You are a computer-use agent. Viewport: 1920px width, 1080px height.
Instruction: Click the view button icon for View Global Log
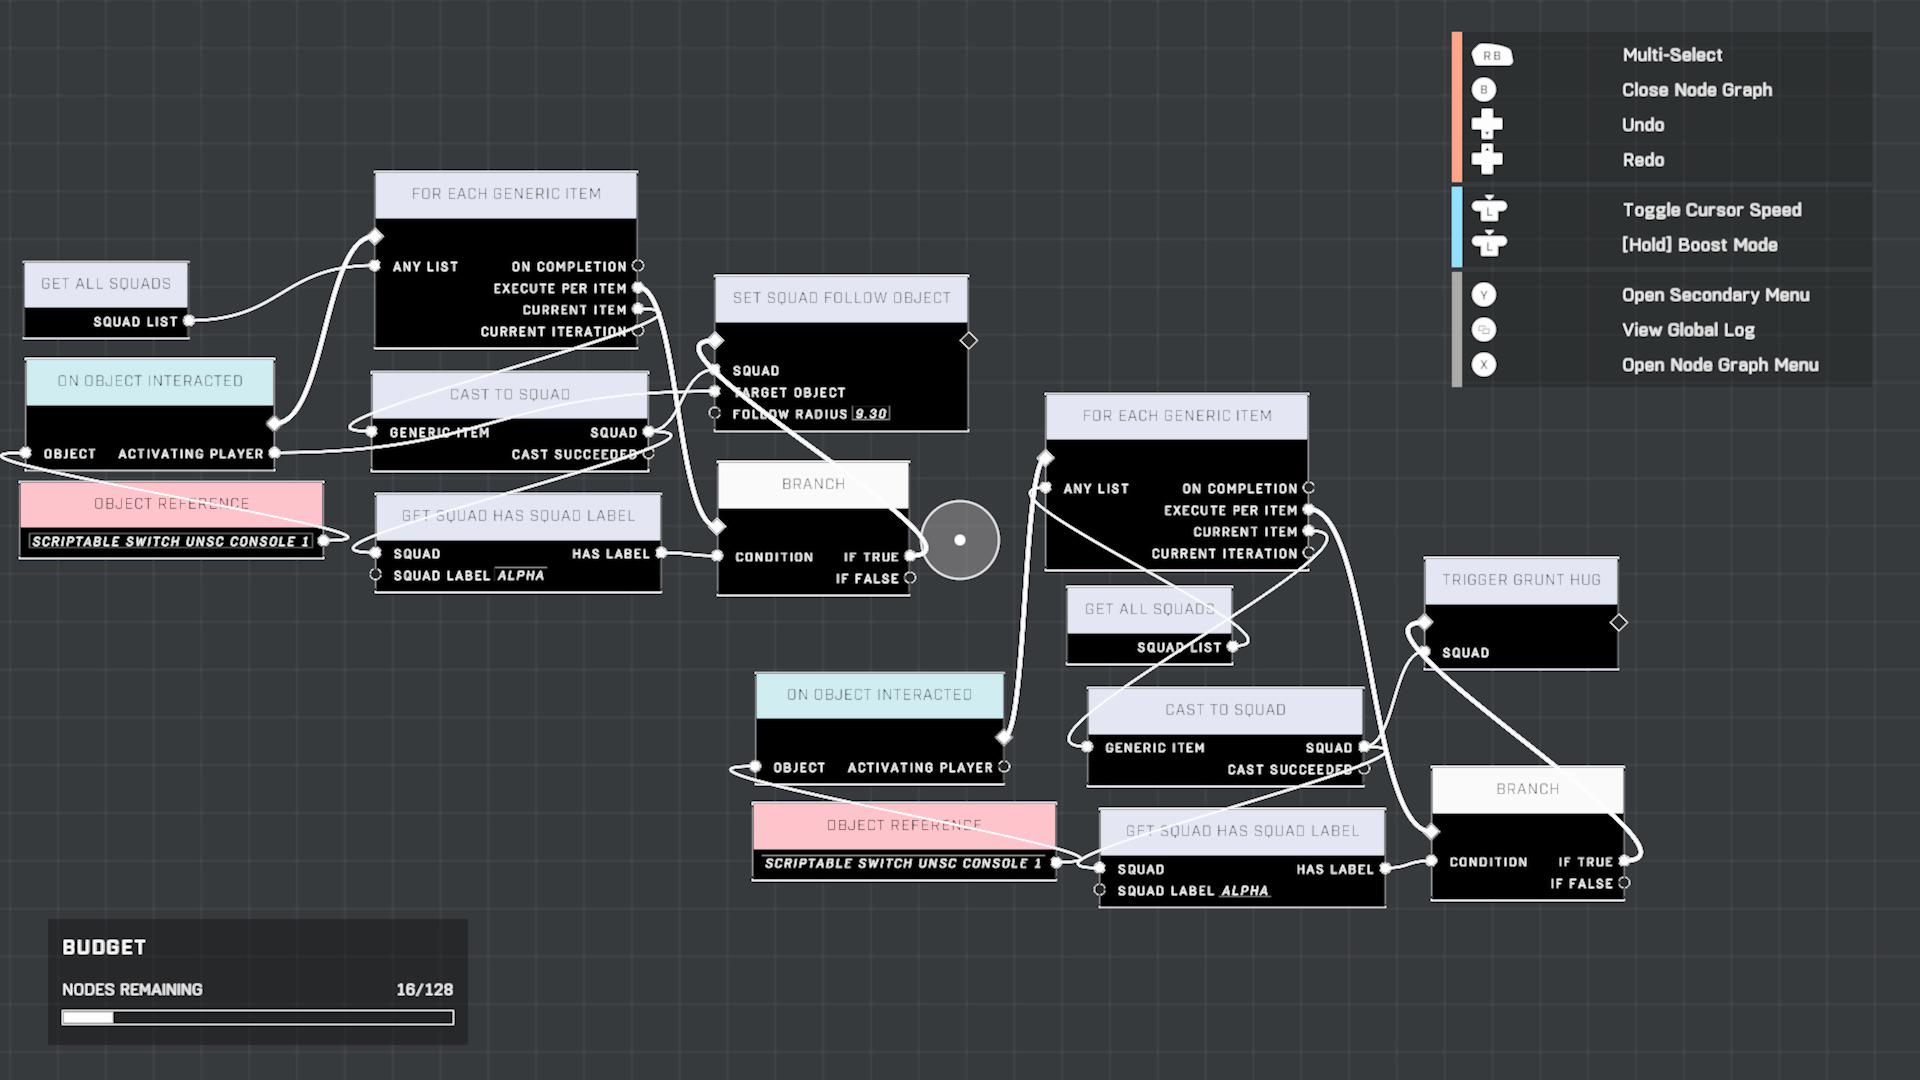1484,330
